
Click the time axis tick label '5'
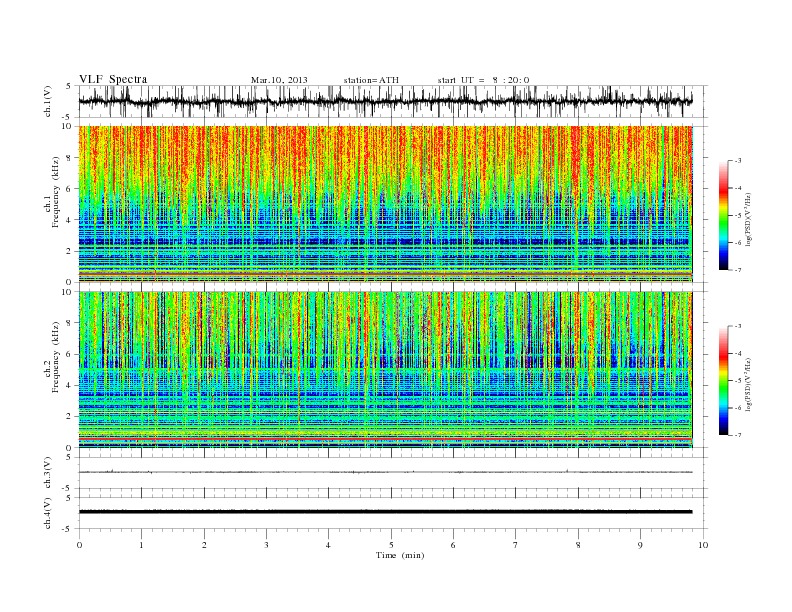(391, 545)
